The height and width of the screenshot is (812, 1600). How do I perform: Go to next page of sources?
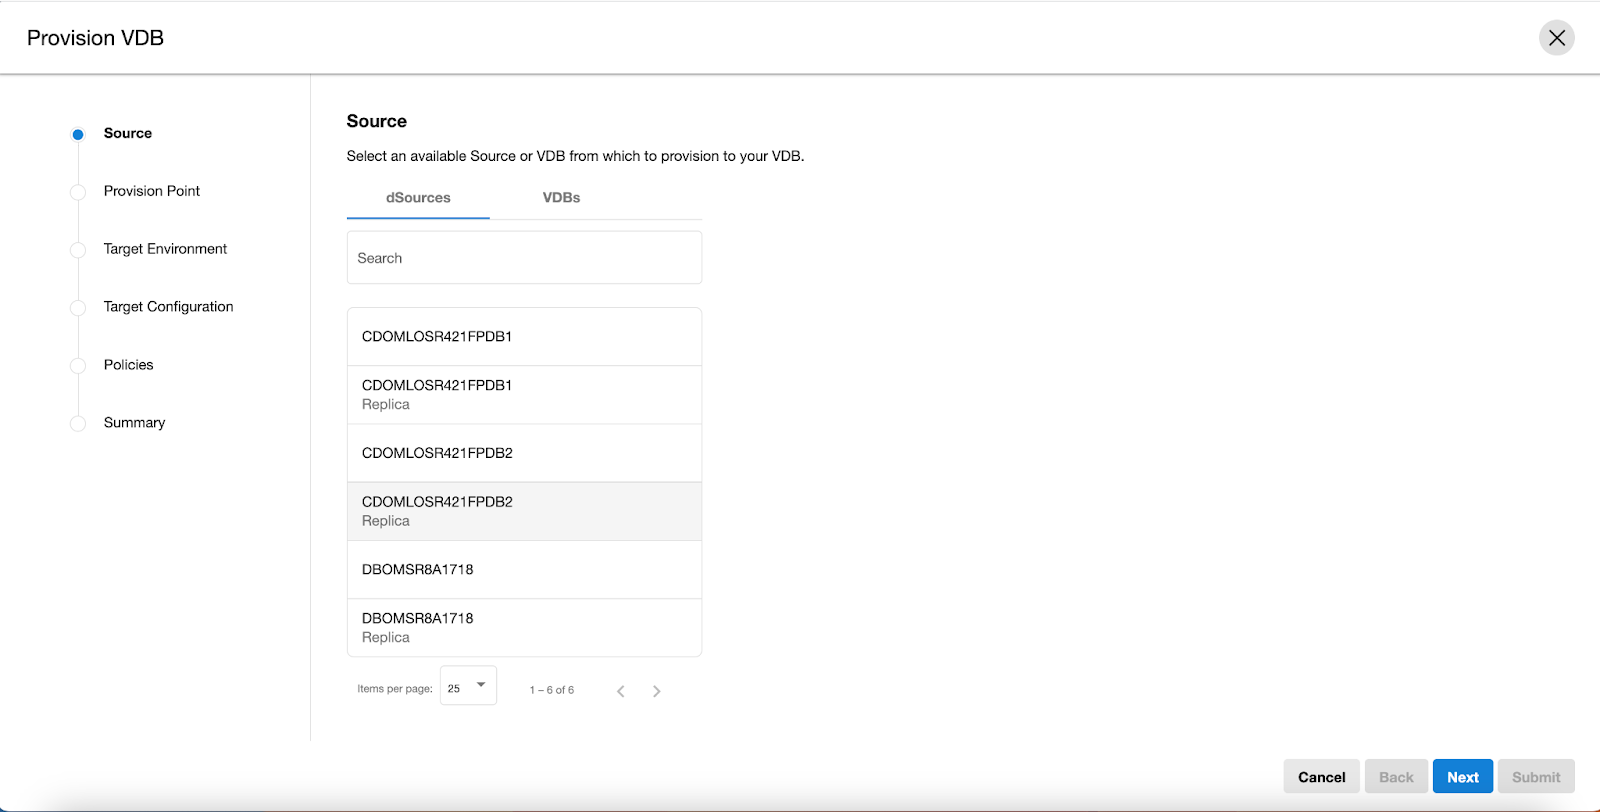point(656,691)
